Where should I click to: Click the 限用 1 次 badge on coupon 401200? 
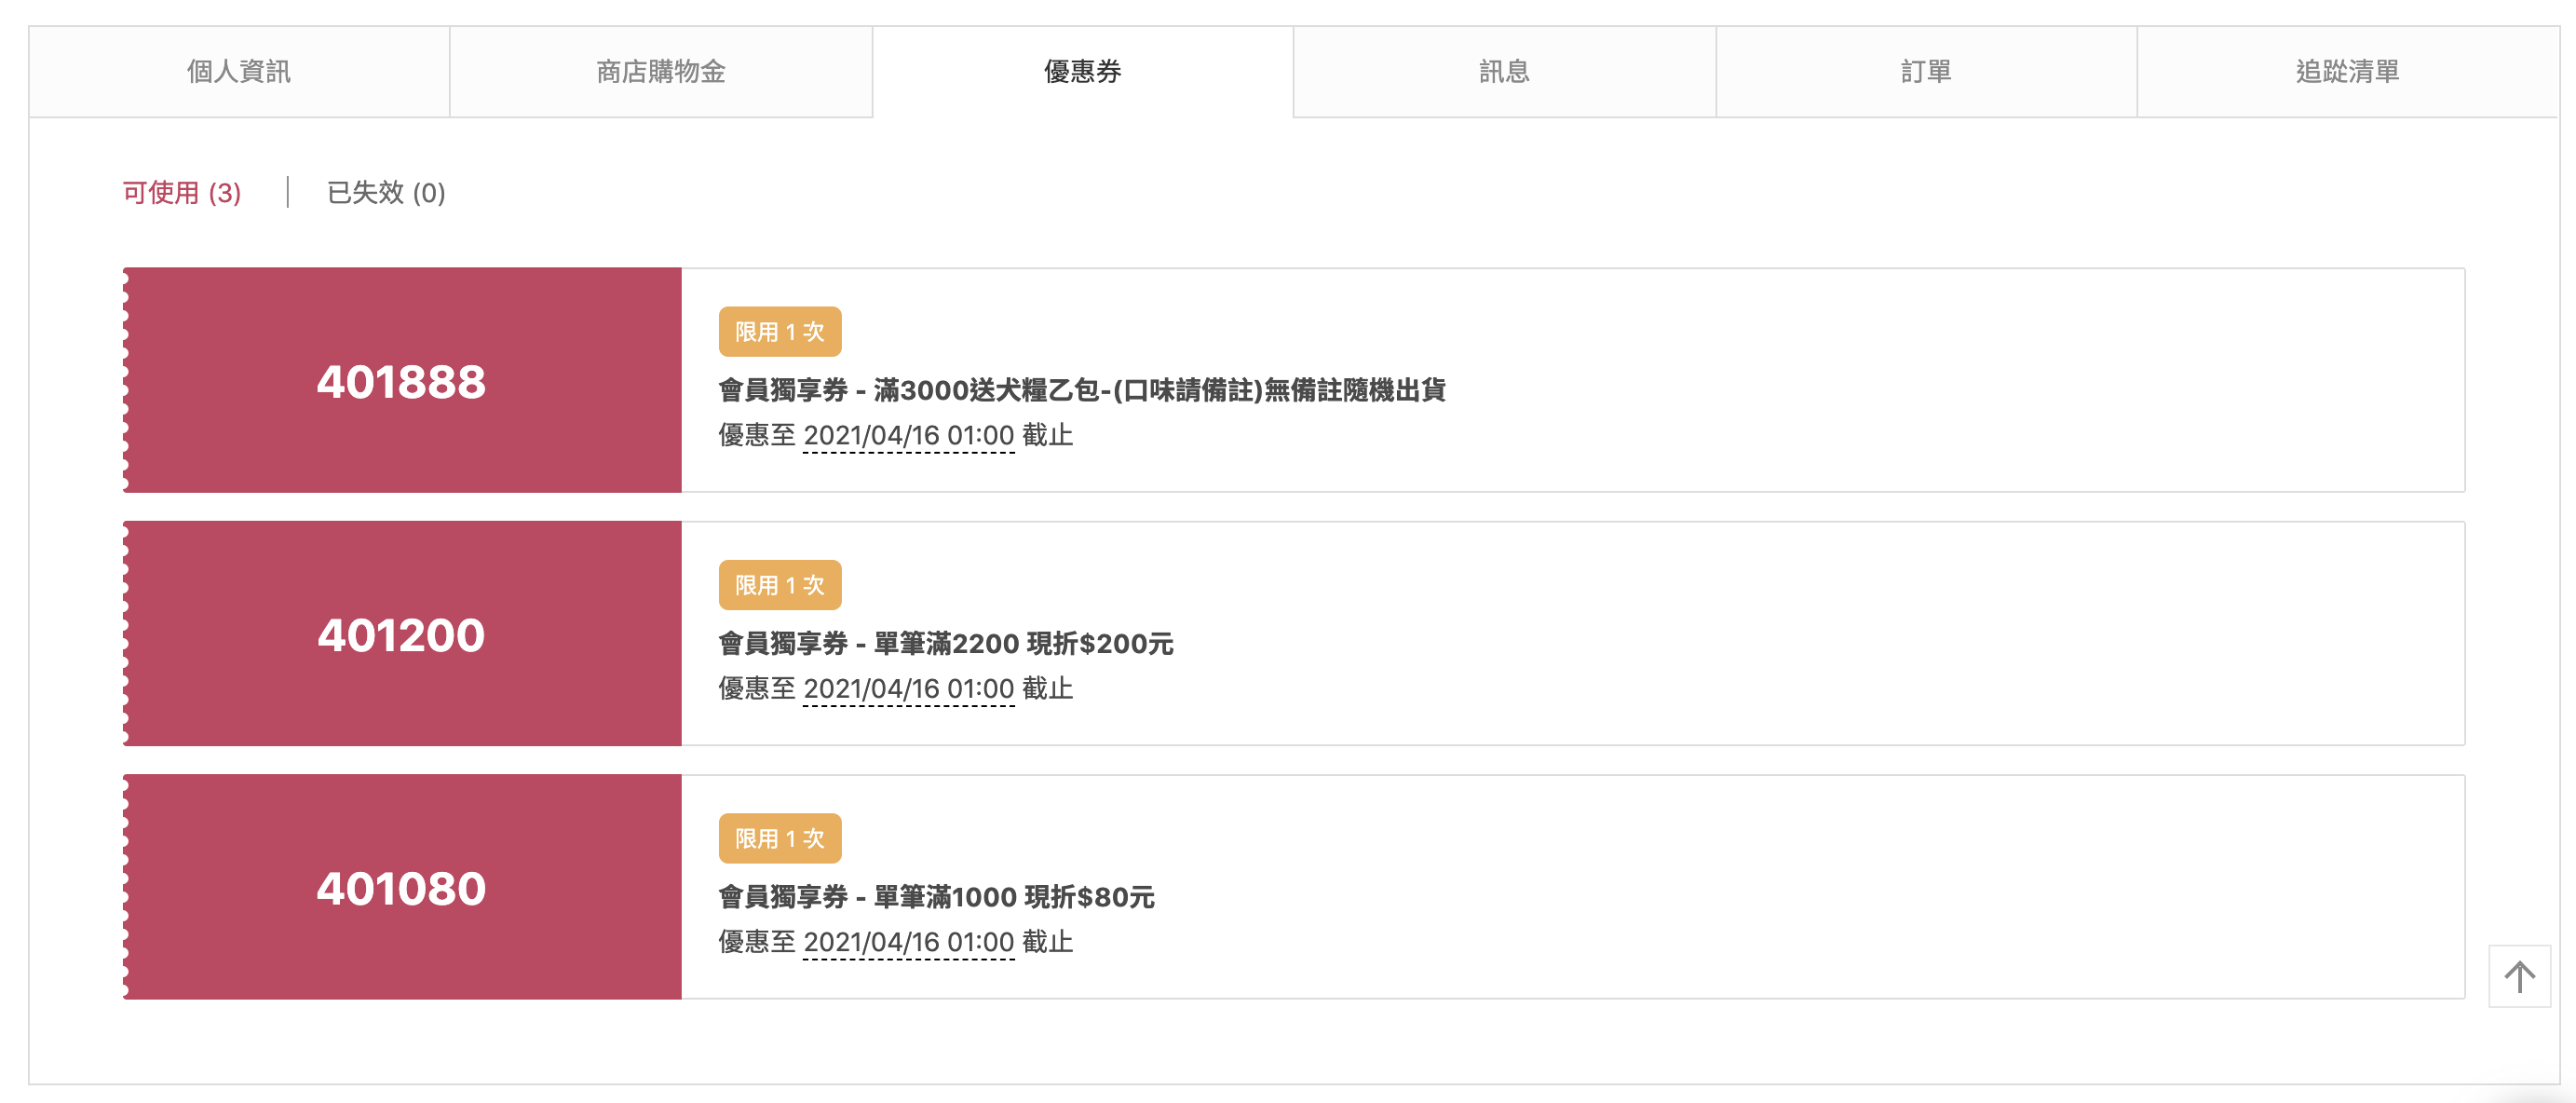tap(779, 585)
